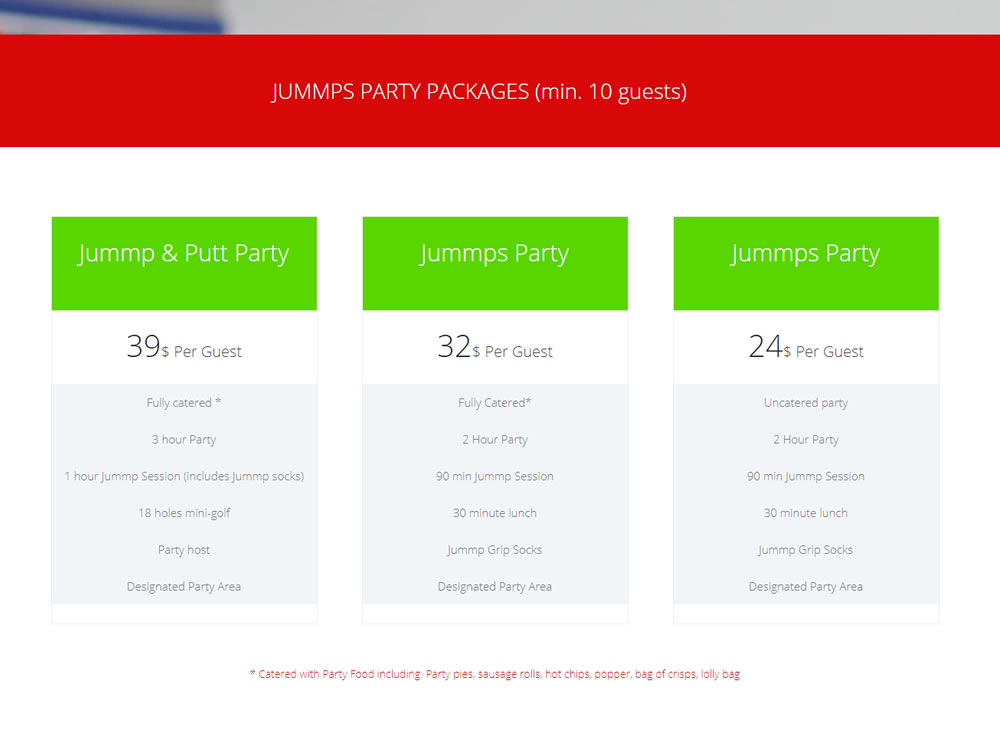The width and height of the screenshot is (1000, 750).
Task: Click the Jummps Party header above $32 price
Action: [495, 254]
